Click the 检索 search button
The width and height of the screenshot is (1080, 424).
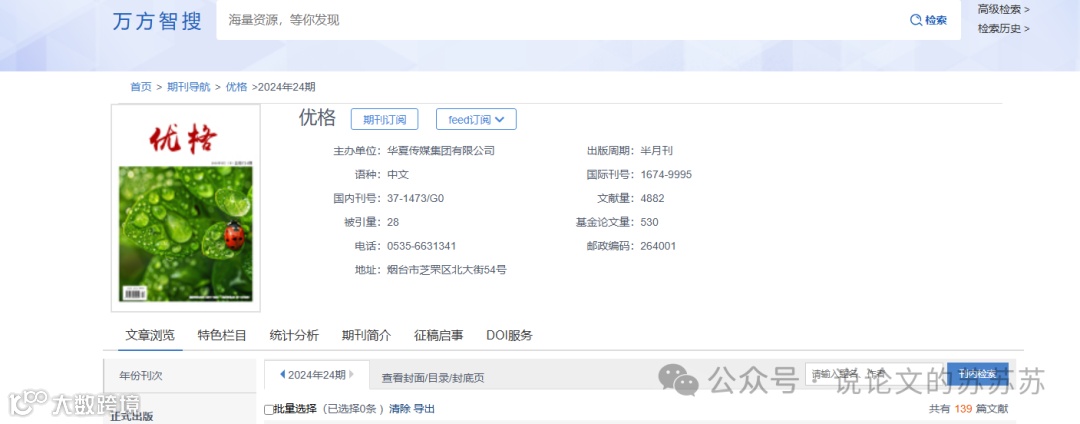click(x=928, y=20)
